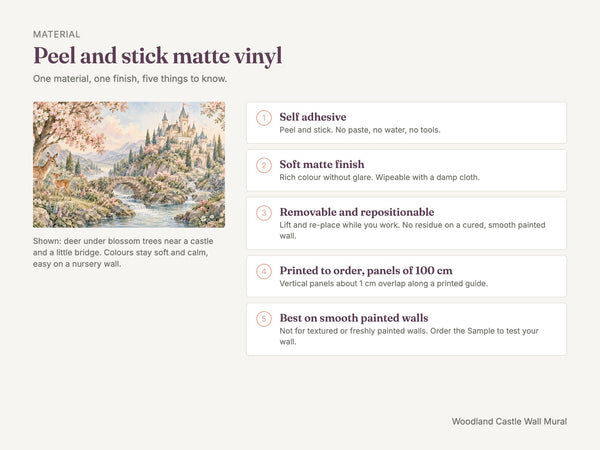Select Printed to order panels heading
The height and width of the screenshot is (450, 600).
[x=366, y=271]
